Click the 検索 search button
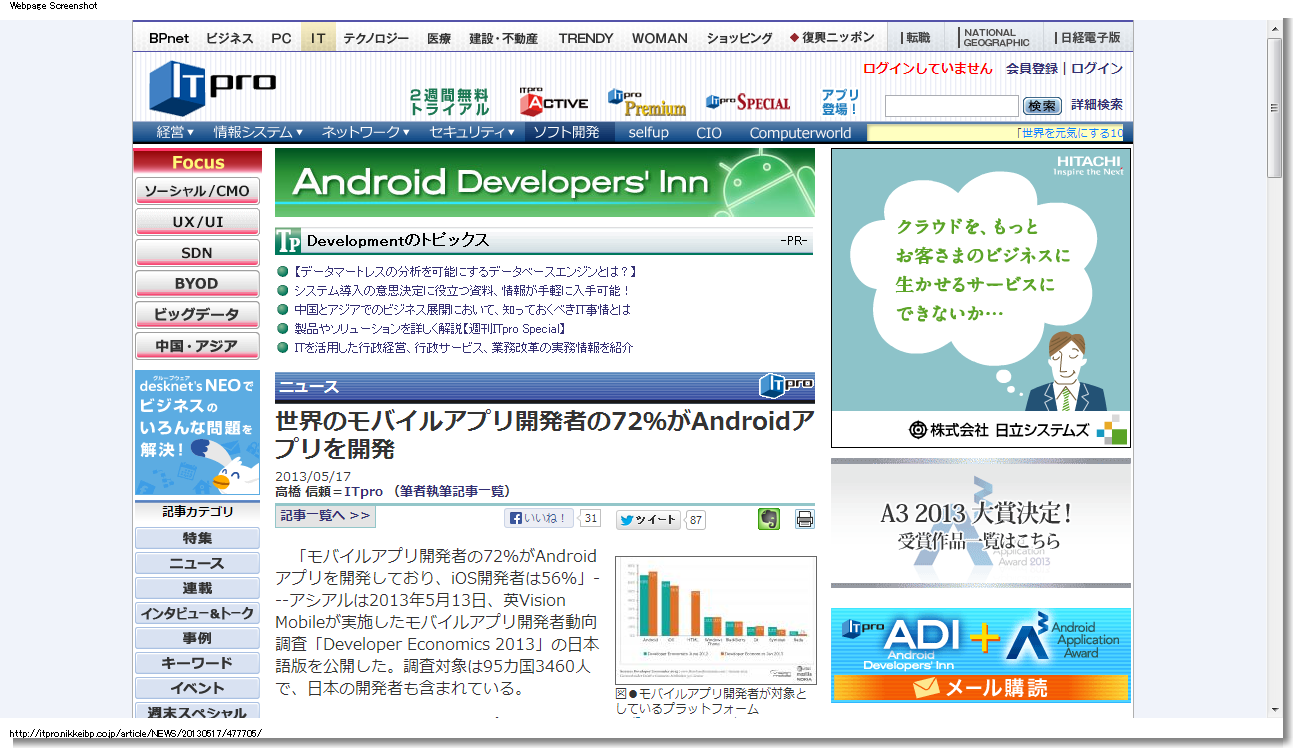Image resolution: width=1293 pixels, height=748 pixels. (1042, 106)
